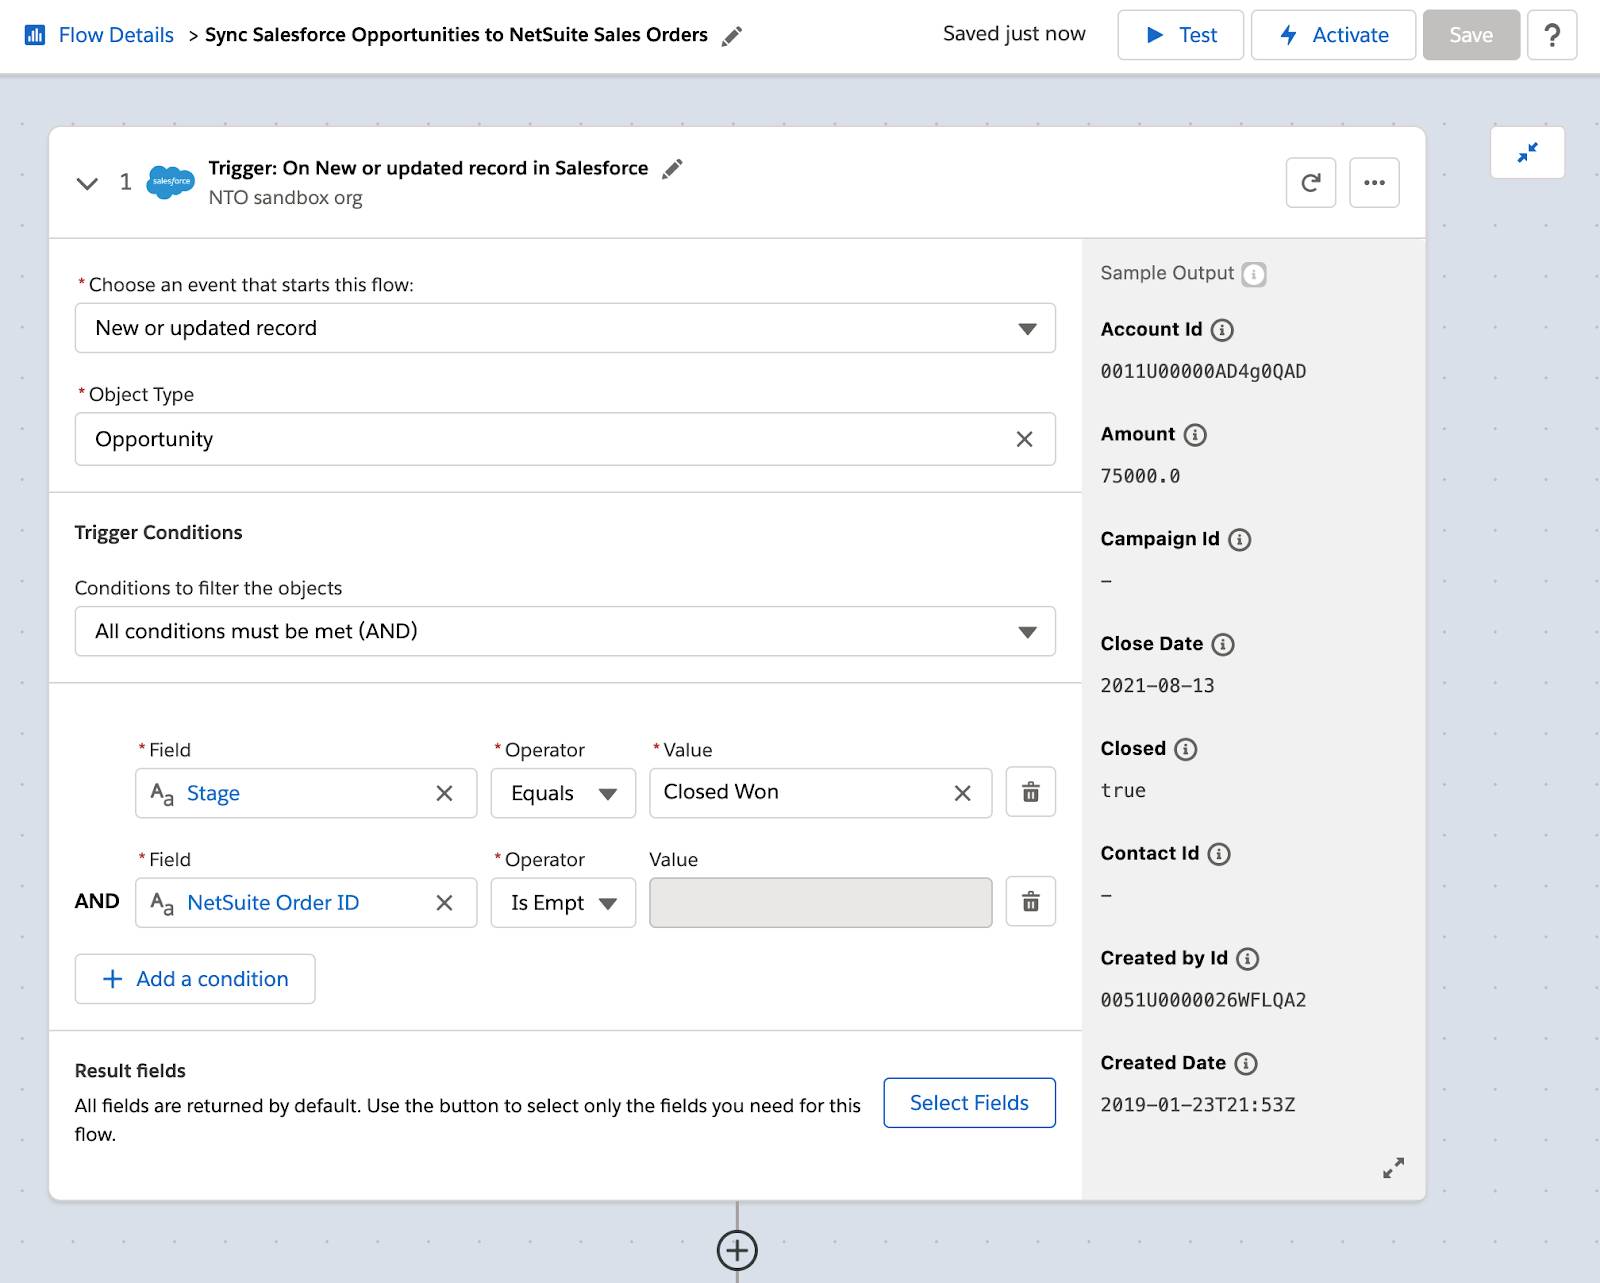The image size is (1600, 1283).
Task: Open the Is Empty operator dropdown
Action: (563, 903)
